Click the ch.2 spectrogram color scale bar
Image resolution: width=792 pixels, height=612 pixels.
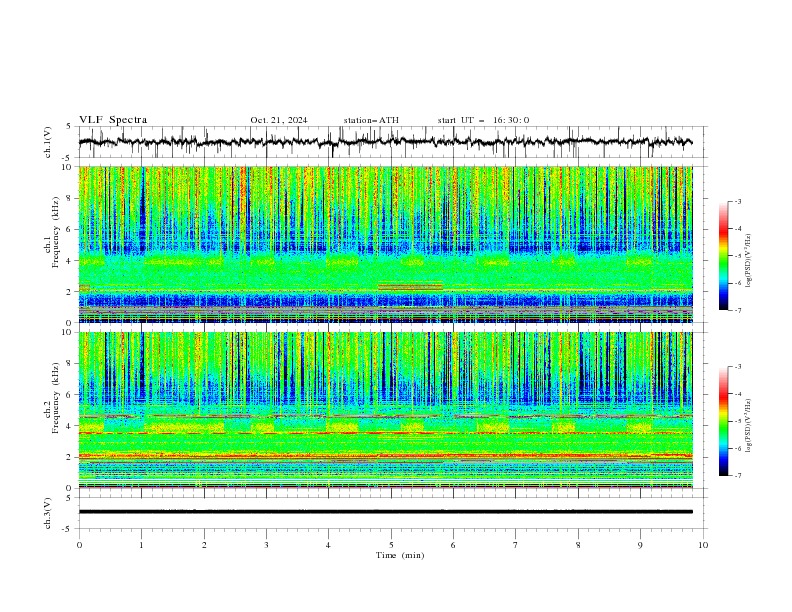(723, 421)
